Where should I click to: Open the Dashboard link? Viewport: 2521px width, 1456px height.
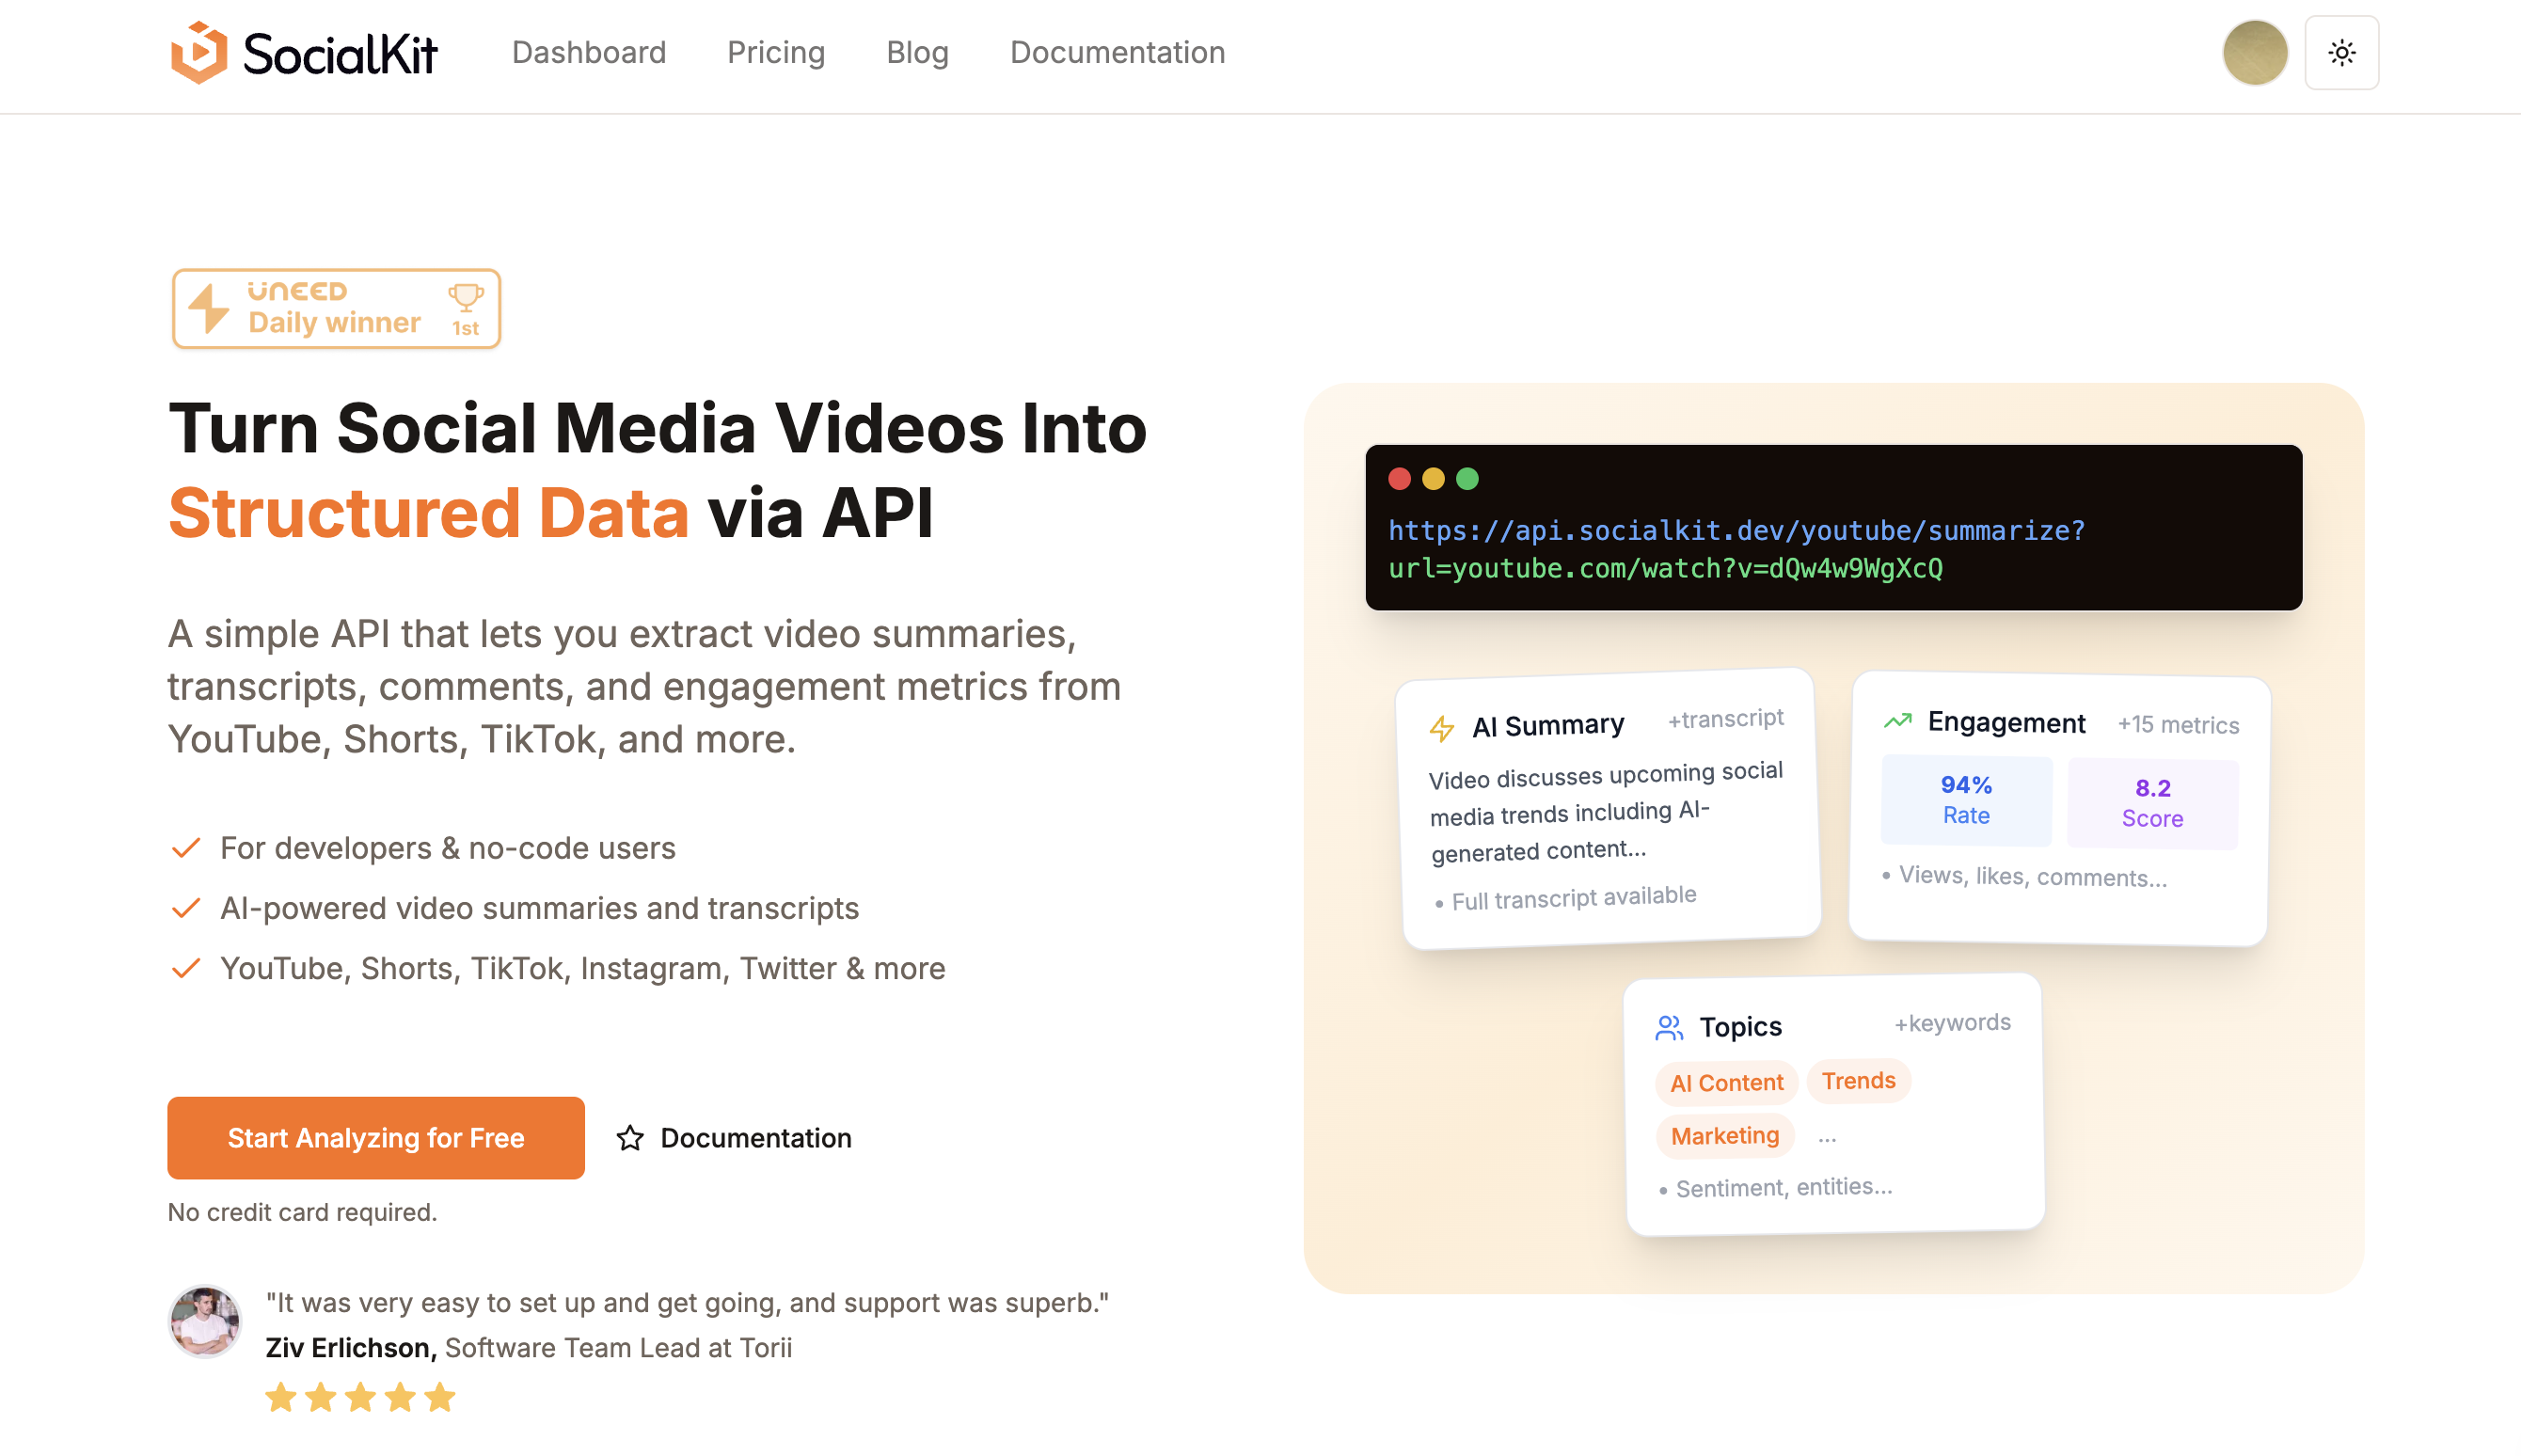pyautogui.click(x=589, y=52)
